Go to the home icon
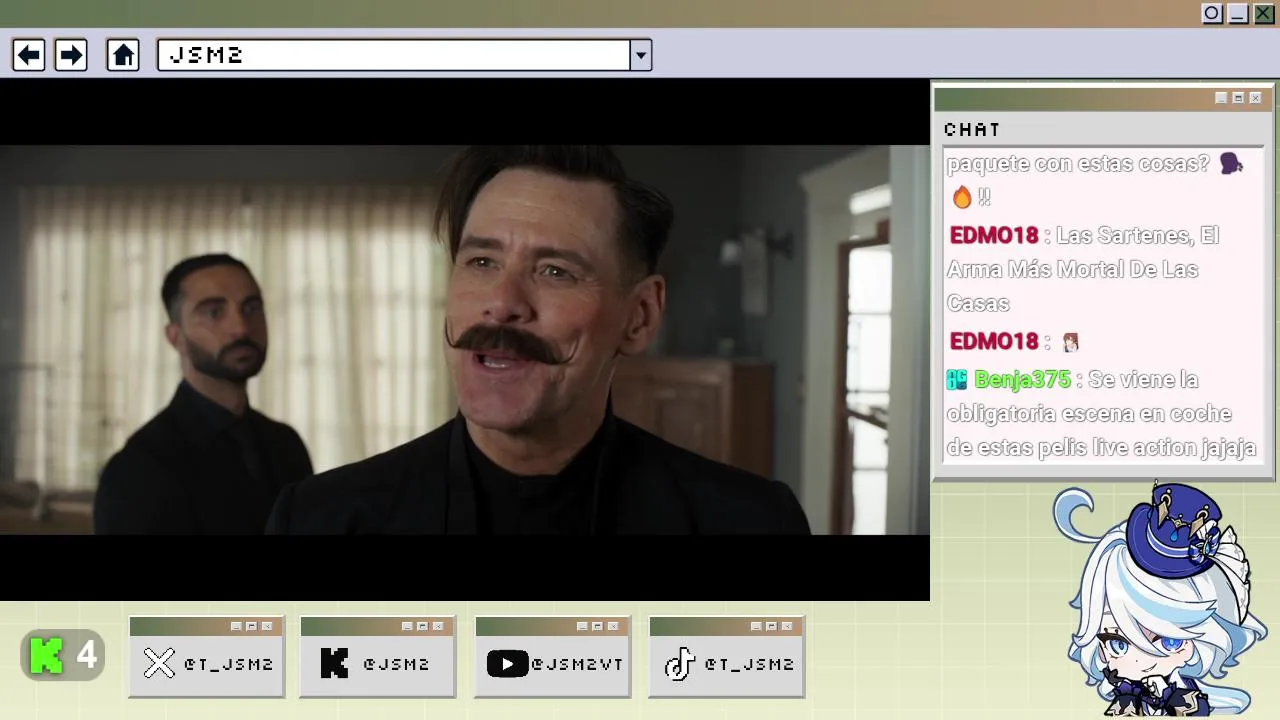The width and height of the screenshot is (1280, 720). click(x=123, y=55)
